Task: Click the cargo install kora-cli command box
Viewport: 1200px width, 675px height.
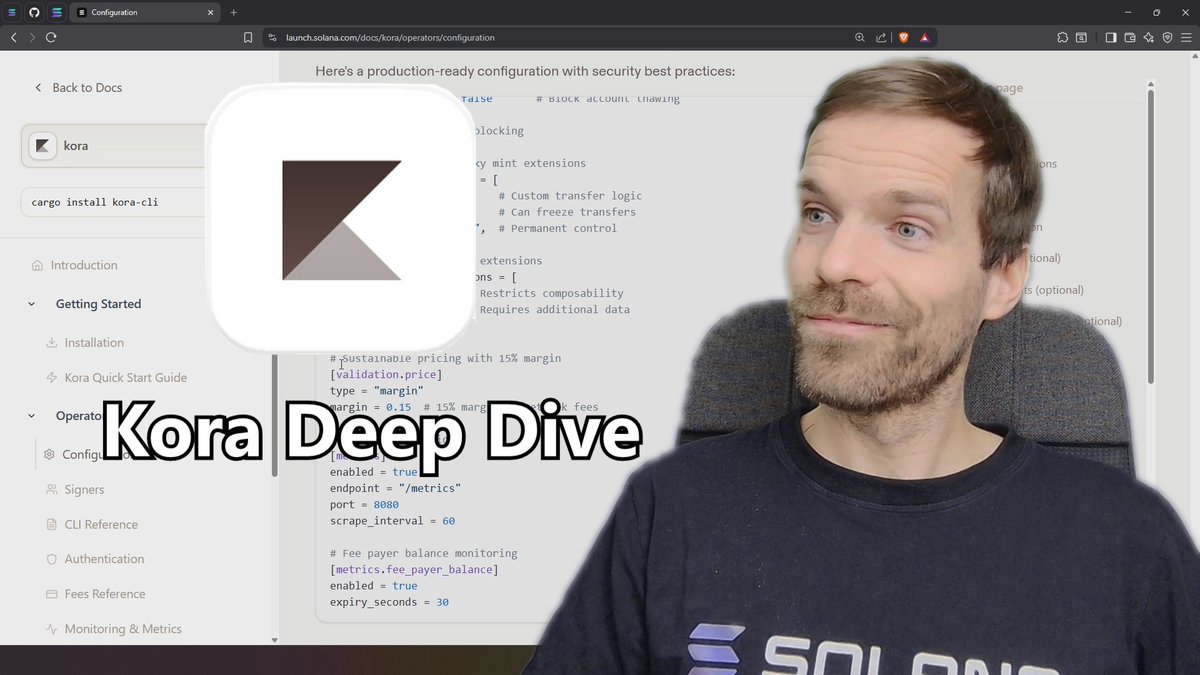Action: point(113,202)
